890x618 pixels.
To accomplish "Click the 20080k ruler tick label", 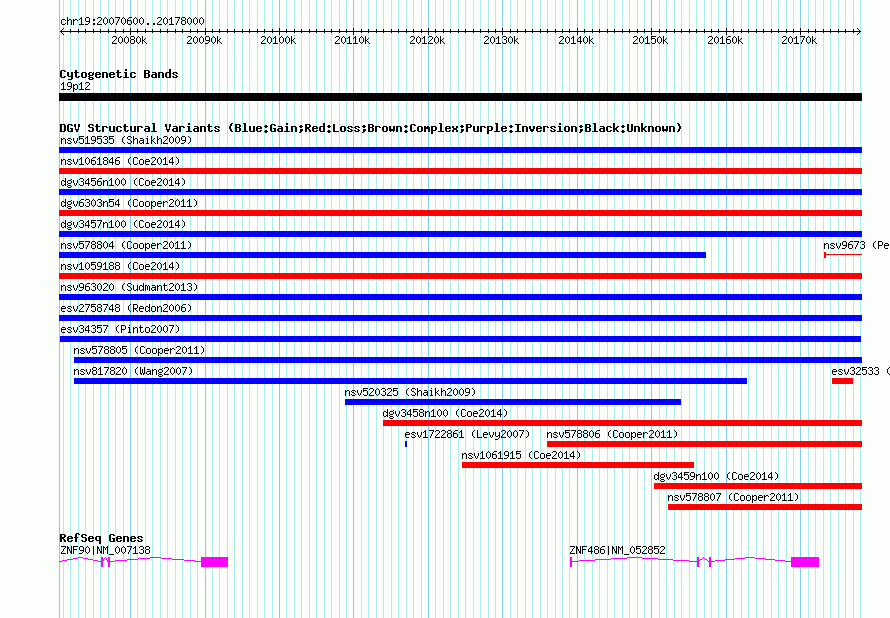I will pos(129,40).
